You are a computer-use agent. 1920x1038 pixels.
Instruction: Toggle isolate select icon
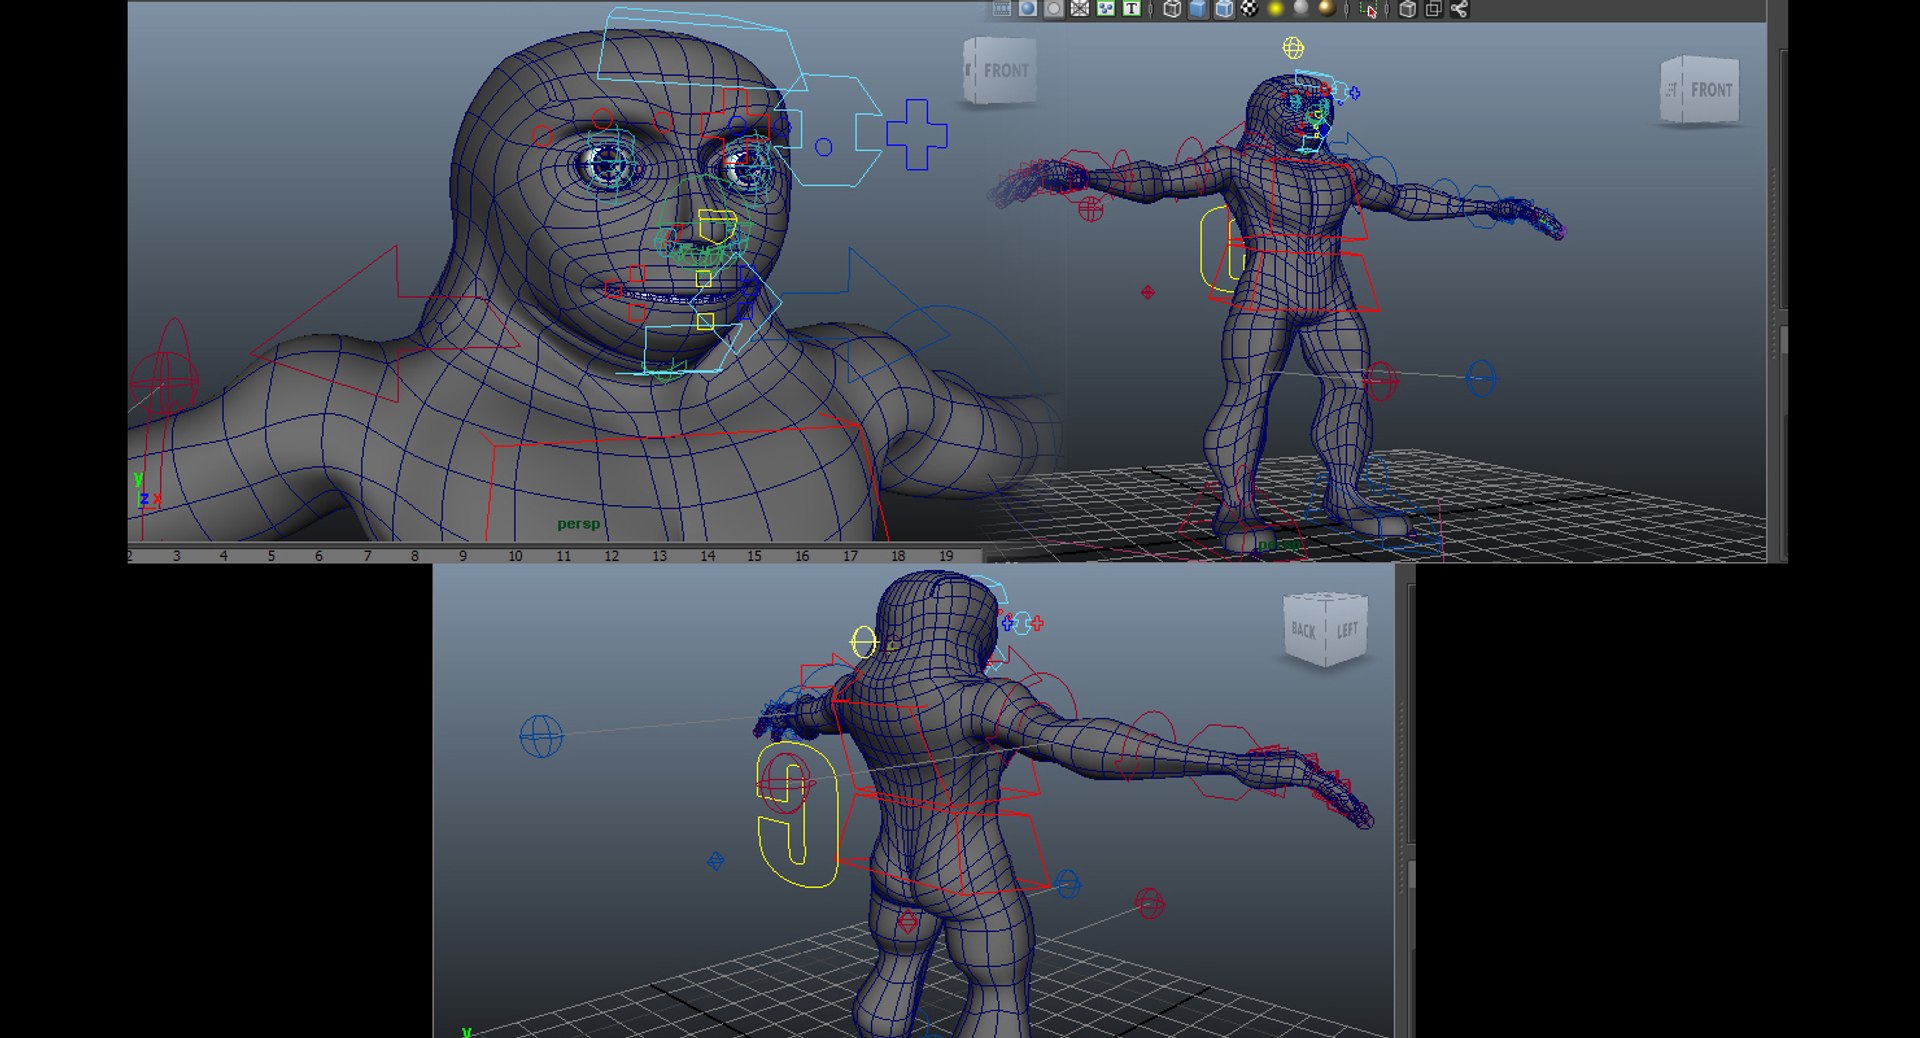[1369, 10]
